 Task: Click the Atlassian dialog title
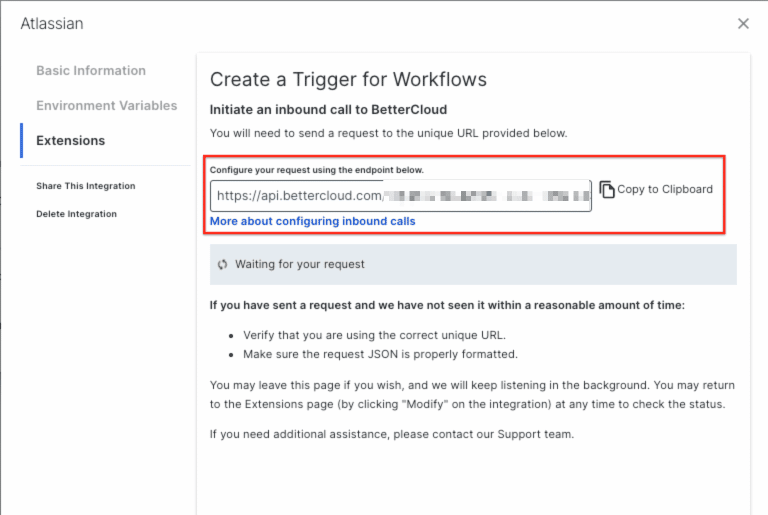(x=52, y=24)
